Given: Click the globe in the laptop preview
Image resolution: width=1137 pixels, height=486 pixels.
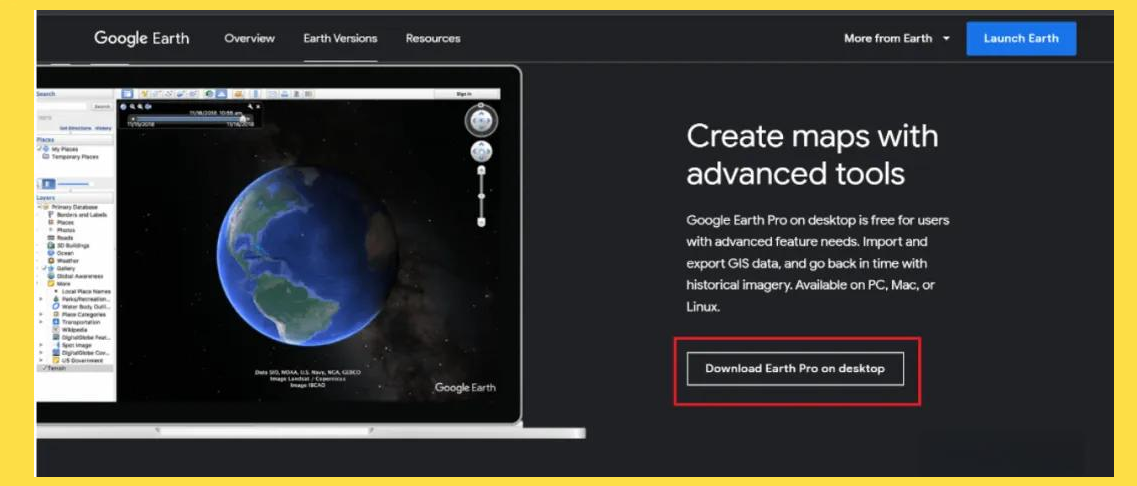Looking at the screenshot, I should [x=307, y=255].
